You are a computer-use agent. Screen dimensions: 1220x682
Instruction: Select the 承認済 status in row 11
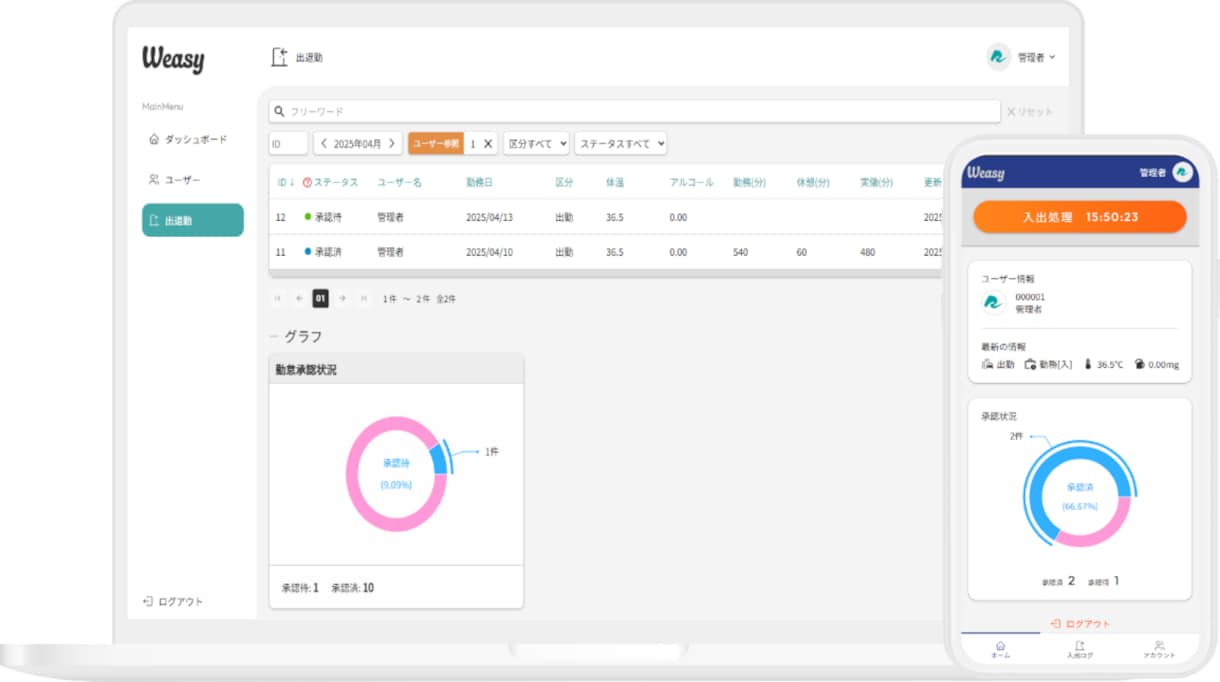[323, 252]
